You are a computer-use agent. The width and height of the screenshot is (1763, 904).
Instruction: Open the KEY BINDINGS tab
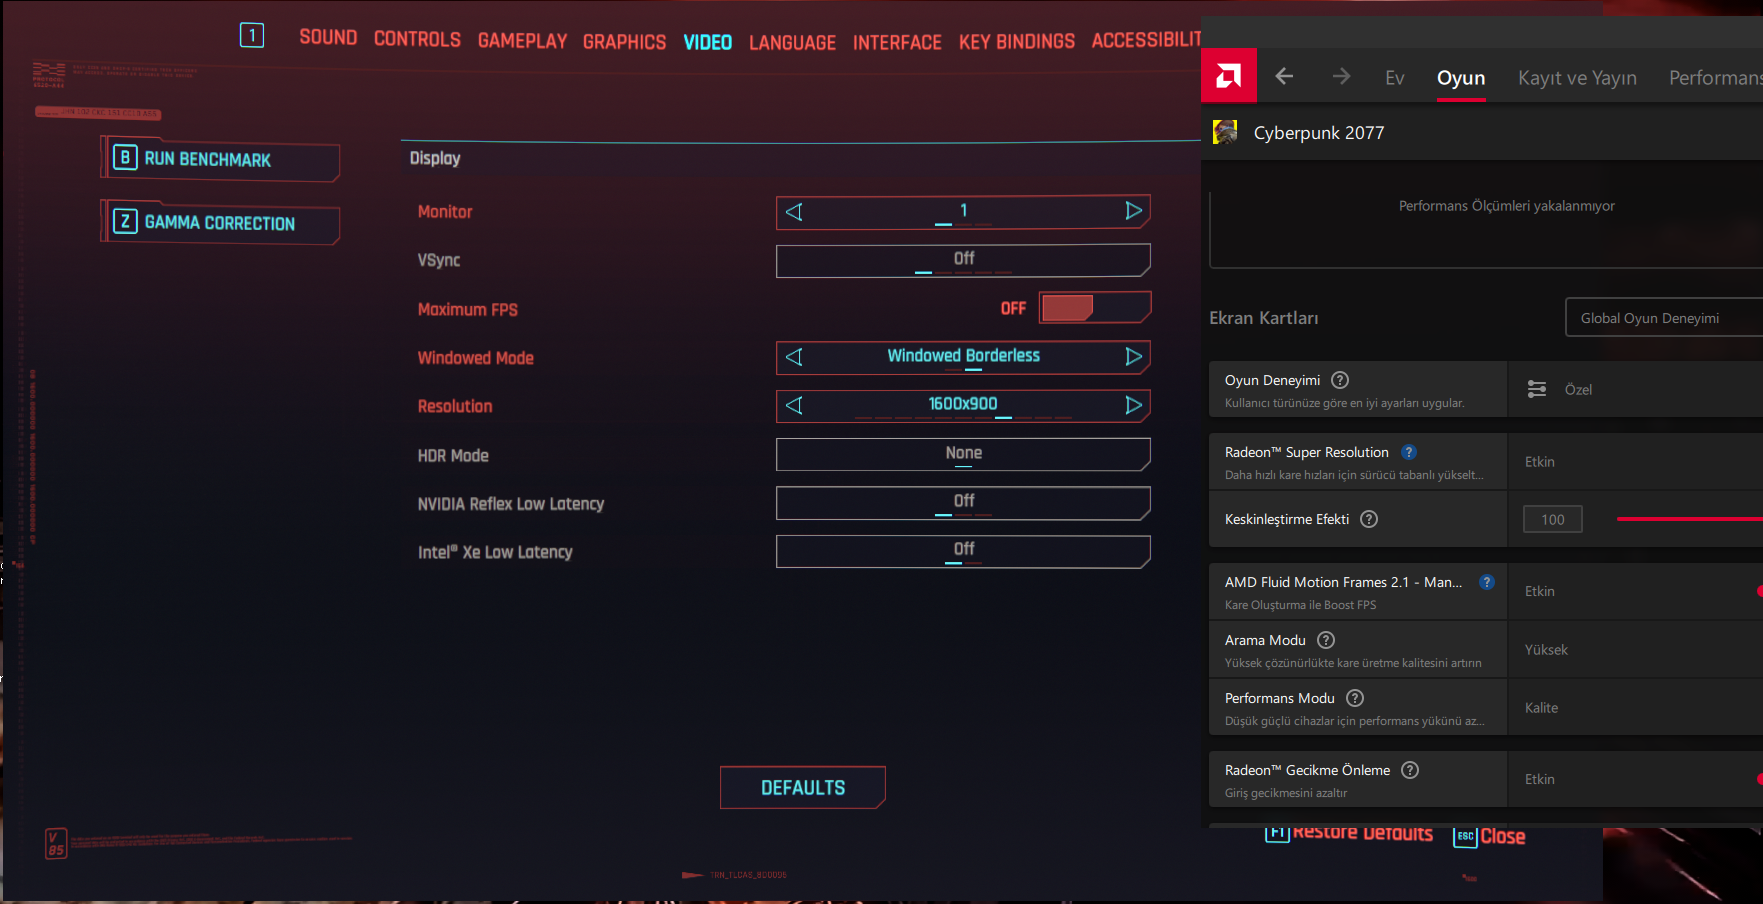(1017, 41)
